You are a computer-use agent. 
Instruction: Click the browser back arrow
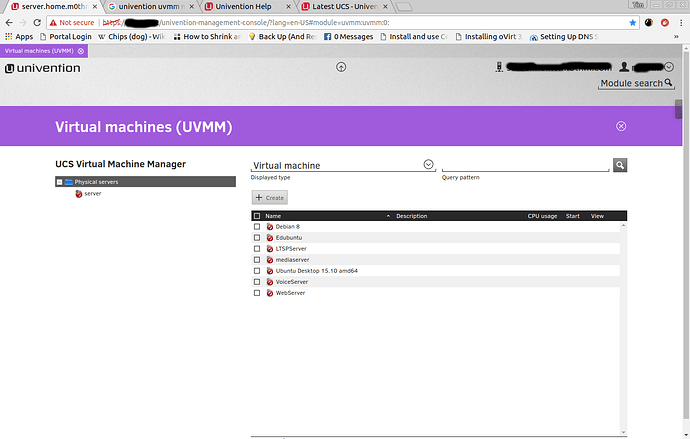(x=9, y=22)
